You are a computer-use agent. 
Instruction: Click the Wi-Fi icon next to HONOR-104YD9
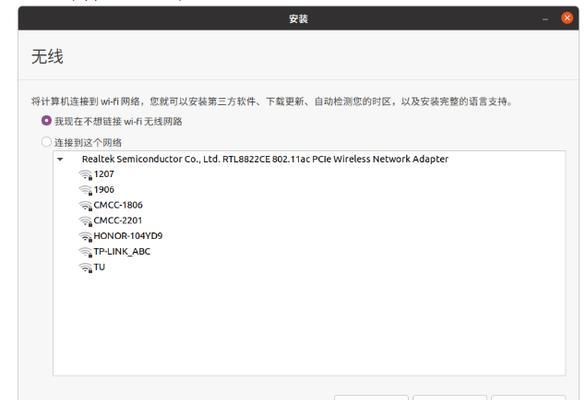coord(86,236)
